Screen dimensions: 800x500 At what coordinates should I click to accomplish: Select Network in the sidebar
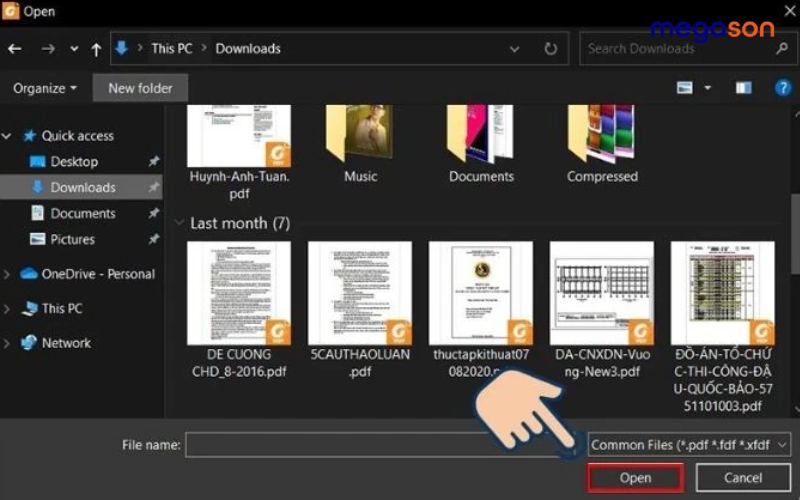(x=66, y=343)
